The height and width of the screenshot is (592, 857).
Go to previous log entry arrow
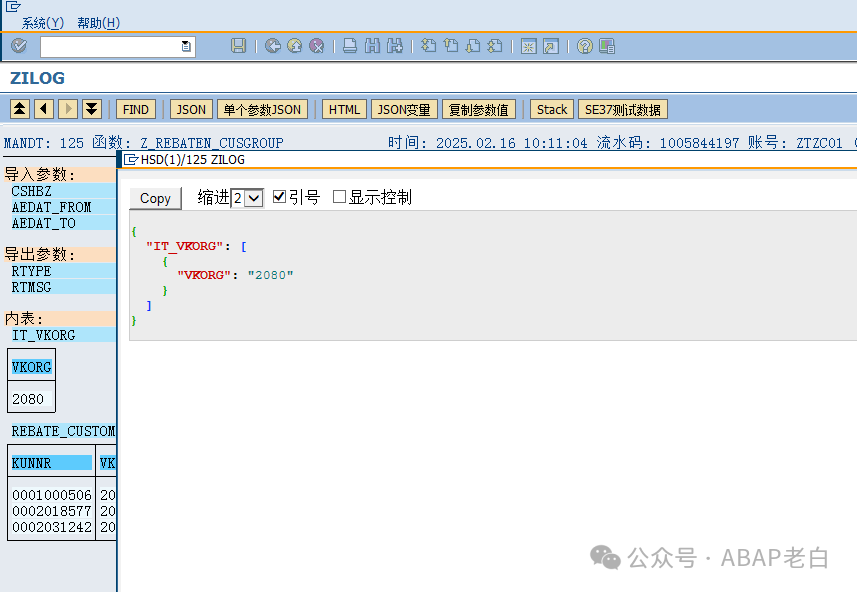pyautogui.click(x=44, y=109)
